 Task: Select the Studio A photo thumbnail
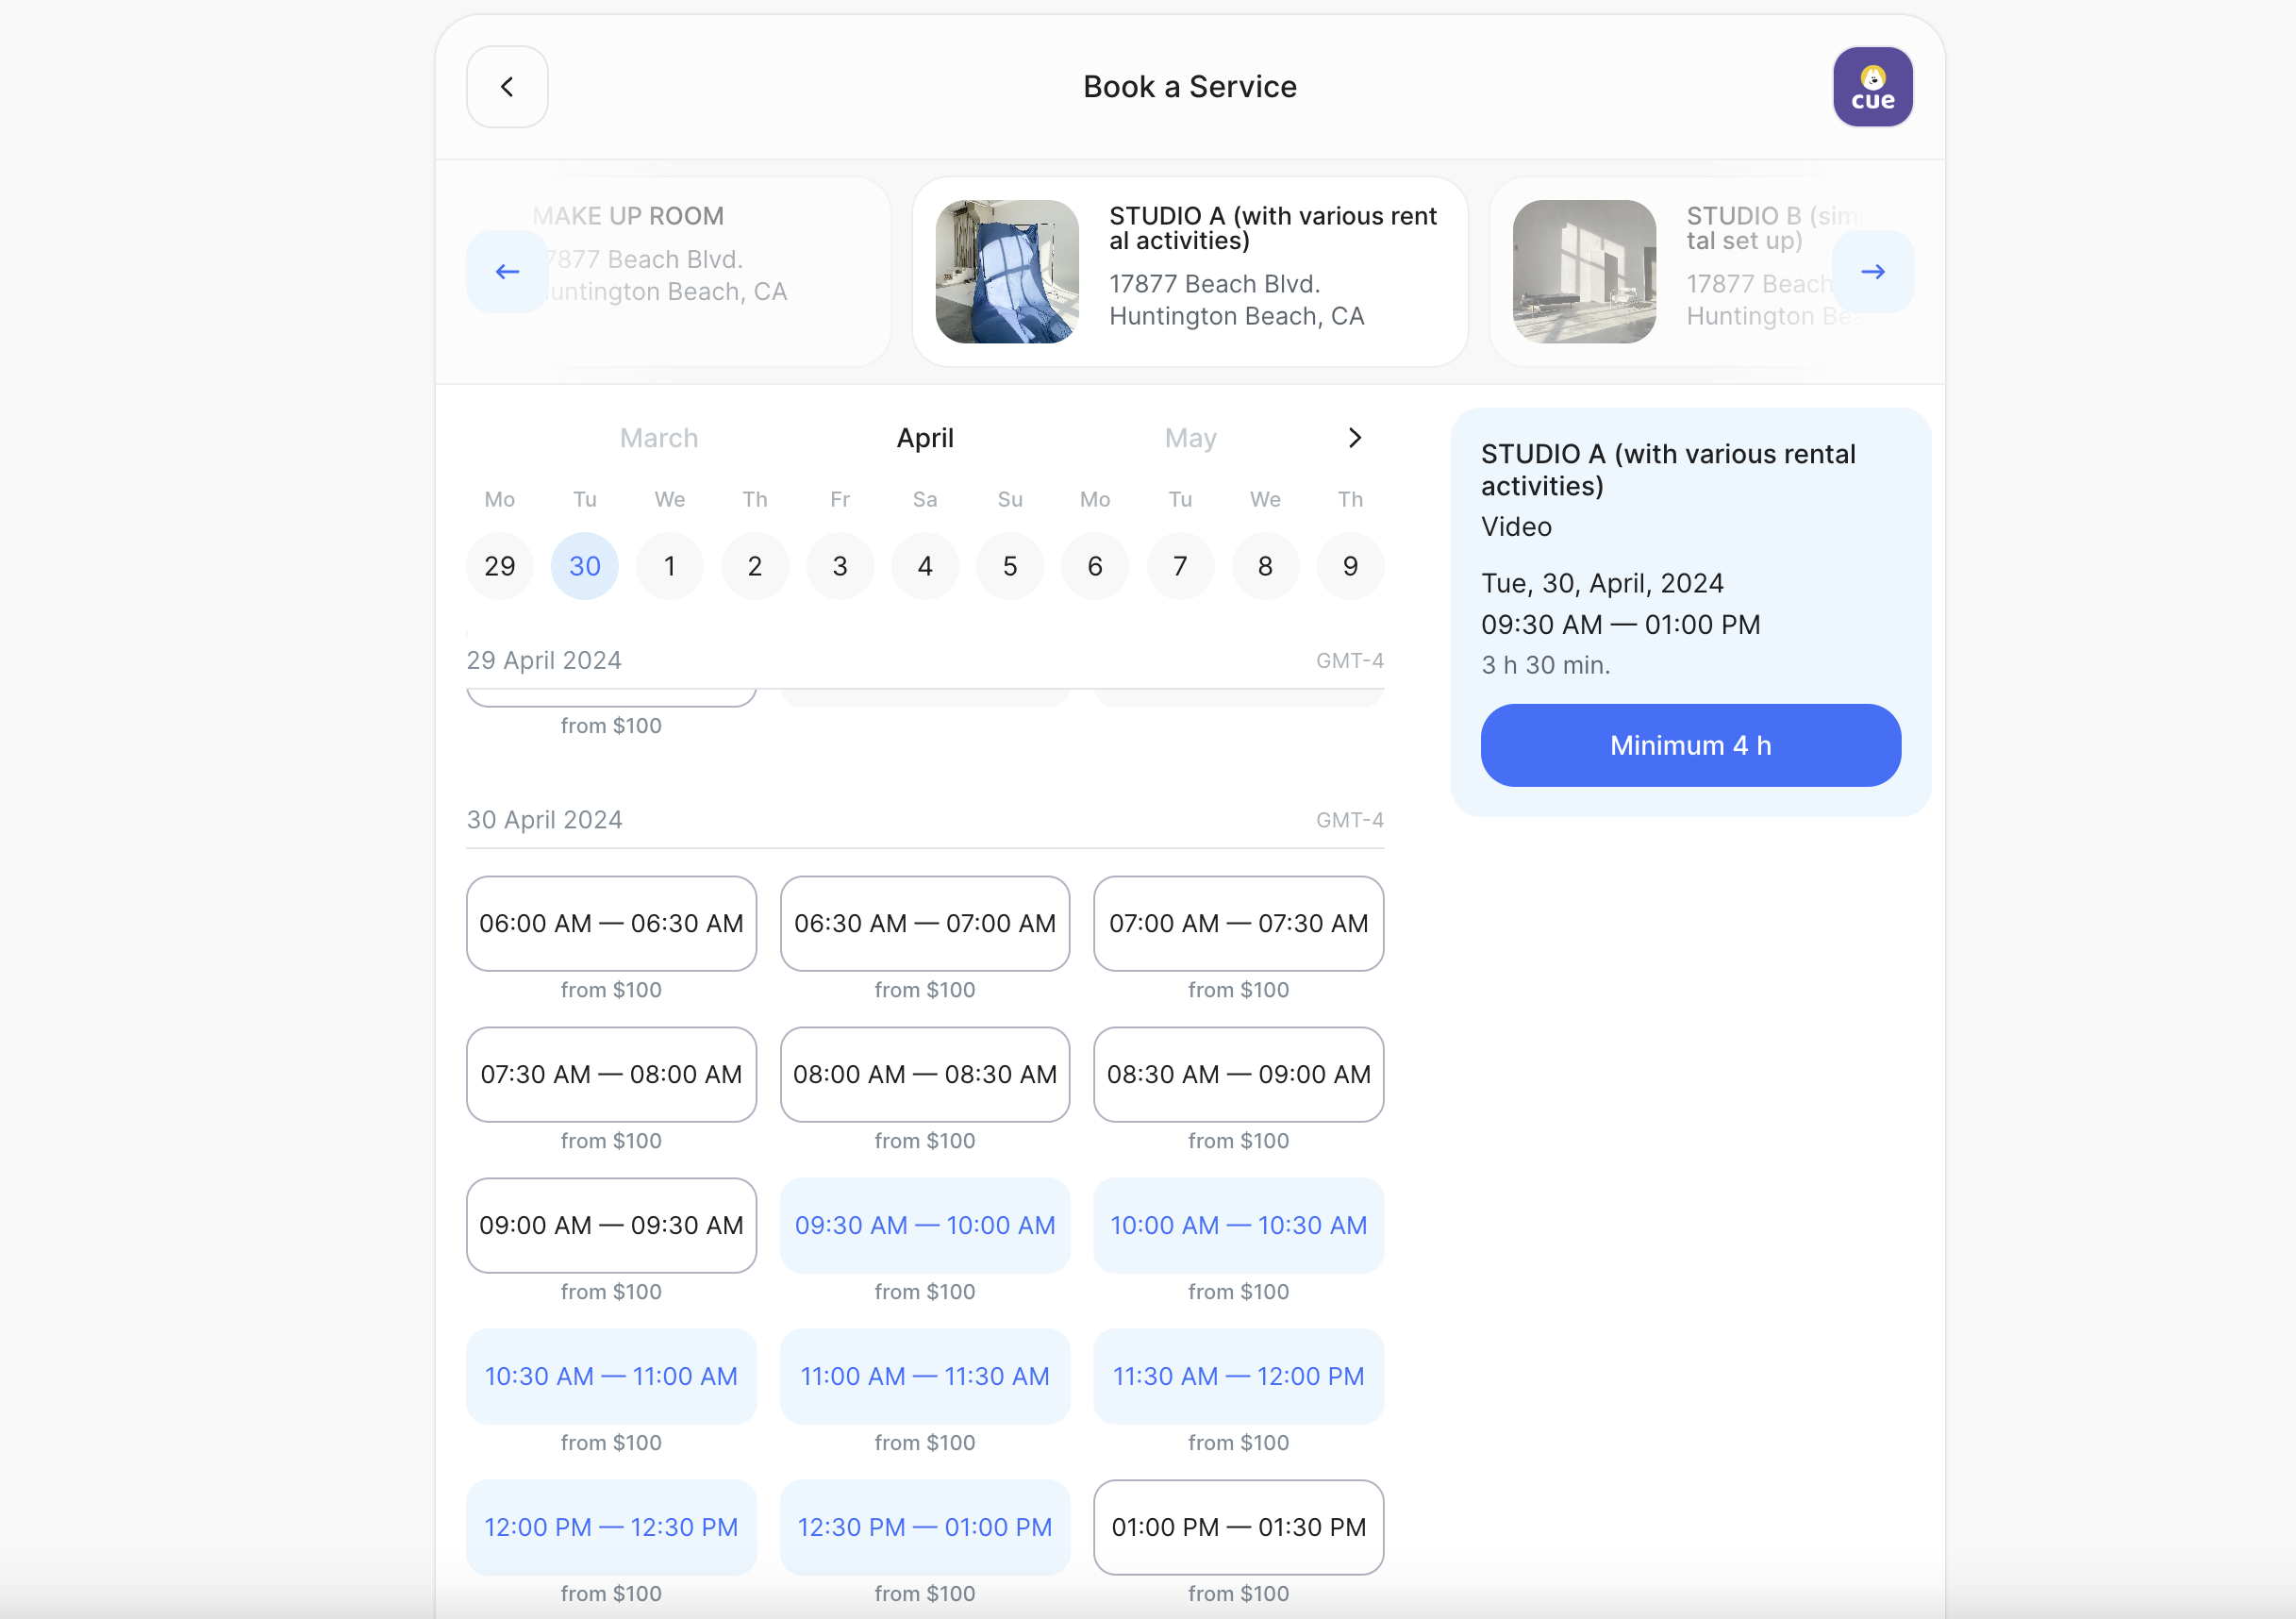pyautogui.click(x=1006, y=272)
